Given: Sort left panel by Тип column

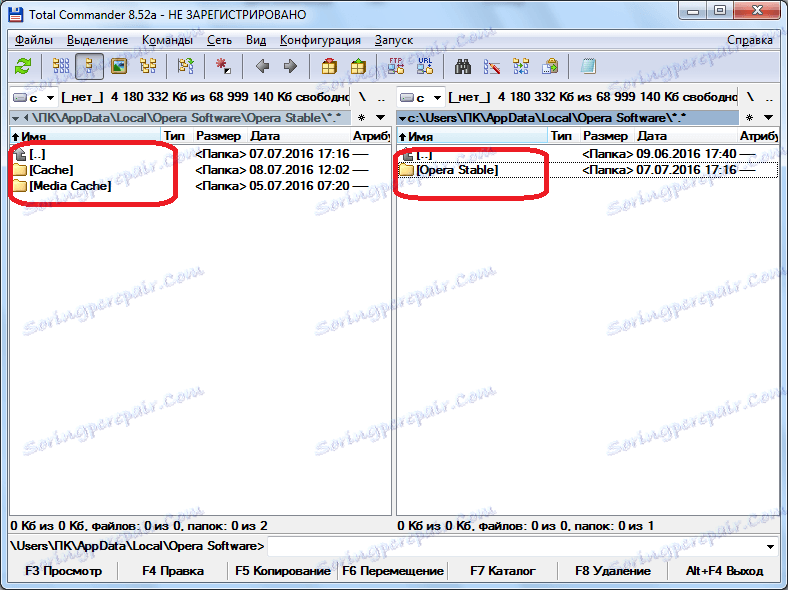Looking at the screenshot, I should pos(176,136).
